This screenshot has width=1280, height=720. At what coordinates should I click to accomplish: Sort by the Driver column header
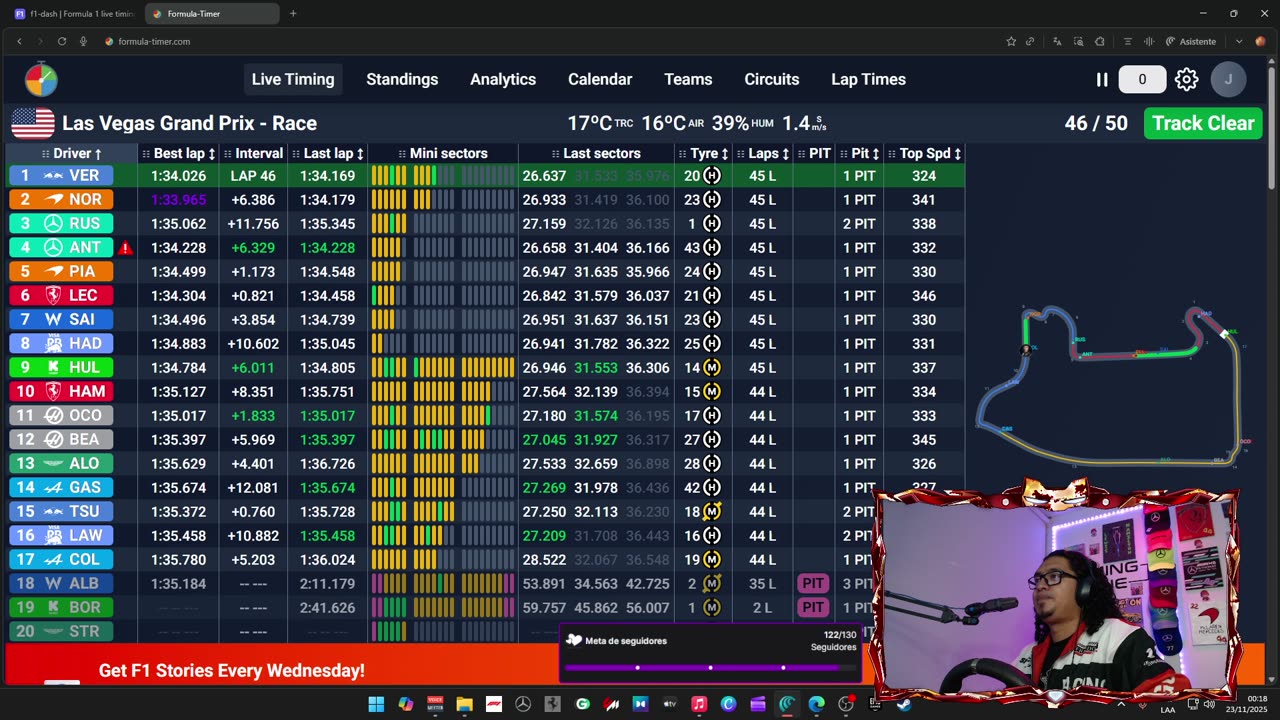pyautogui.click(x=72, y=153)
